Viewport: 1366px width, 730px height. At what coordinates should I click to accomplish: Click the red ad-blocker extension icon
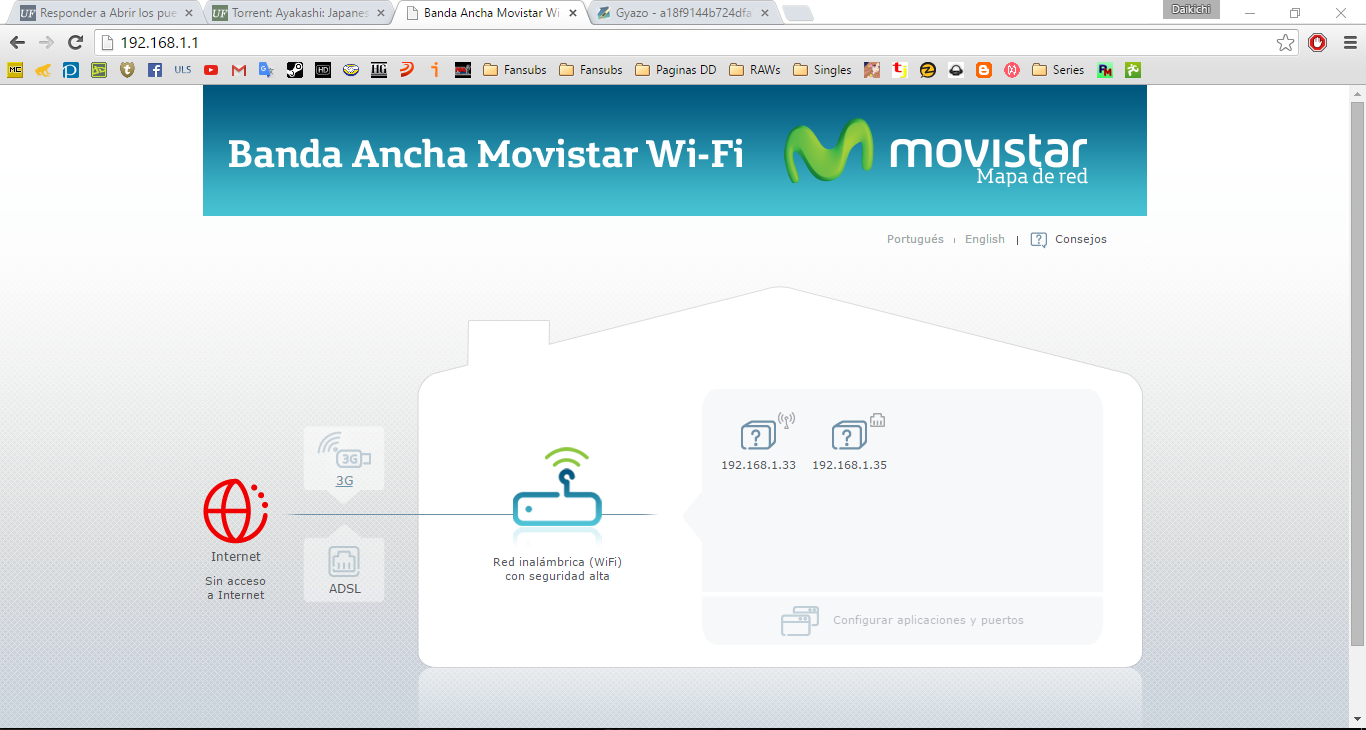[1318, 42]
